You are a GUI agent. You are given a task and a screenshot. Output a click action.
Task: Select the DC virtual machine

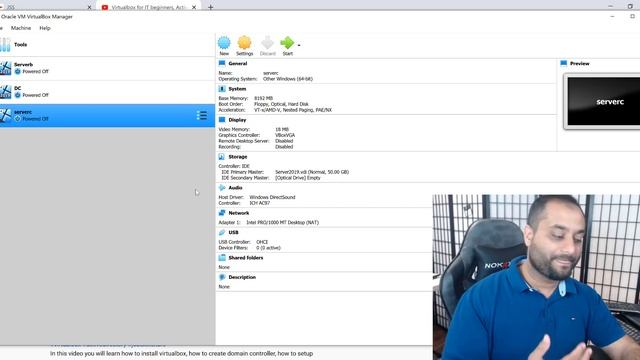pos(107,92)
